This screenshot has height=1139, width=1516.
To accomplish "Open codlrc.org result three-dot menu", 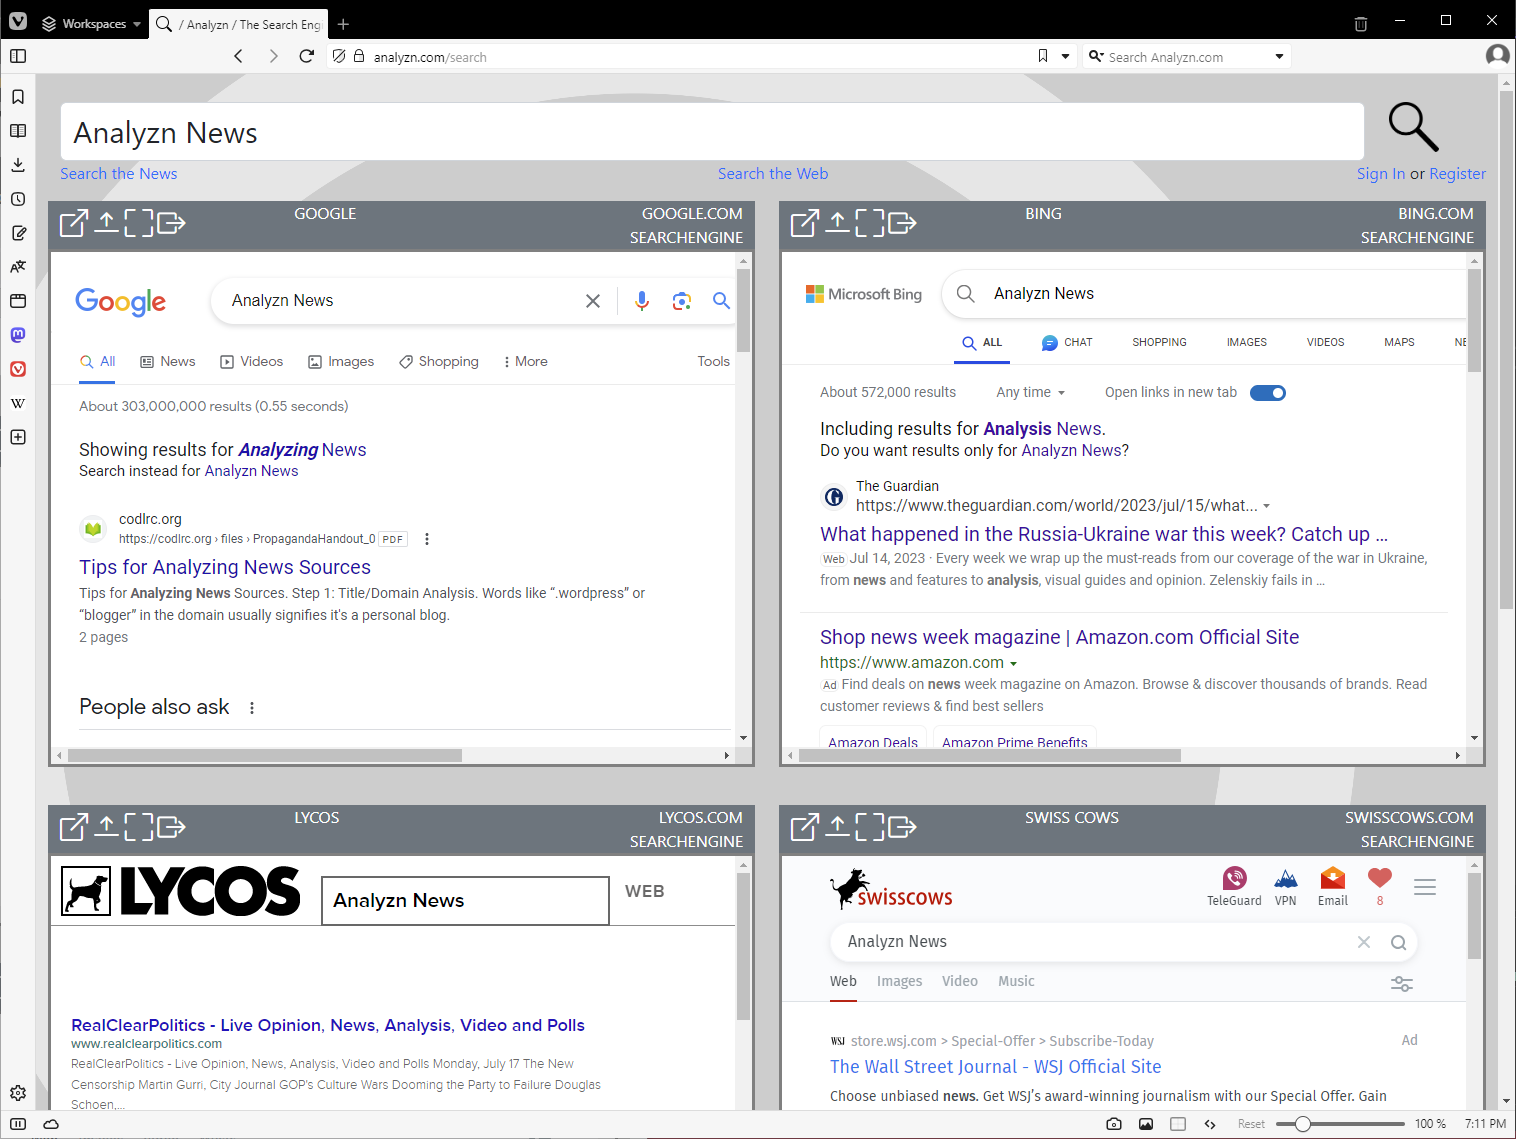I will click(427, 539).
